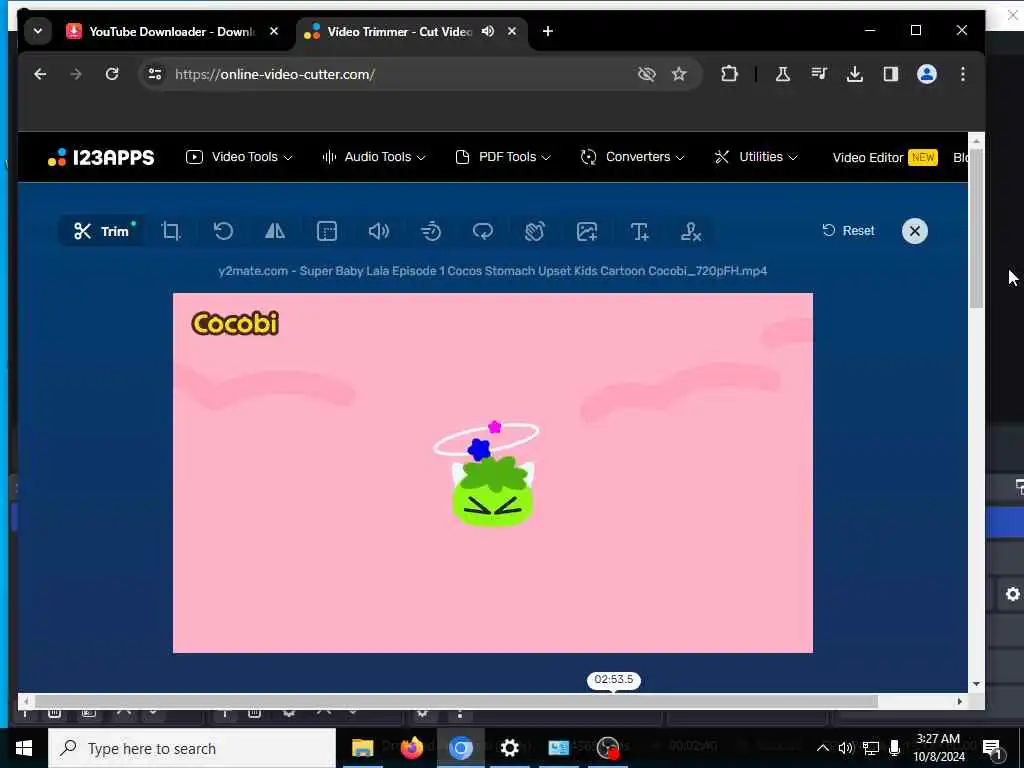Image resolution: width=1024 pixels, height=768 pixels.
Task: Open a new browser tab
Action: (x=548, y=31)
